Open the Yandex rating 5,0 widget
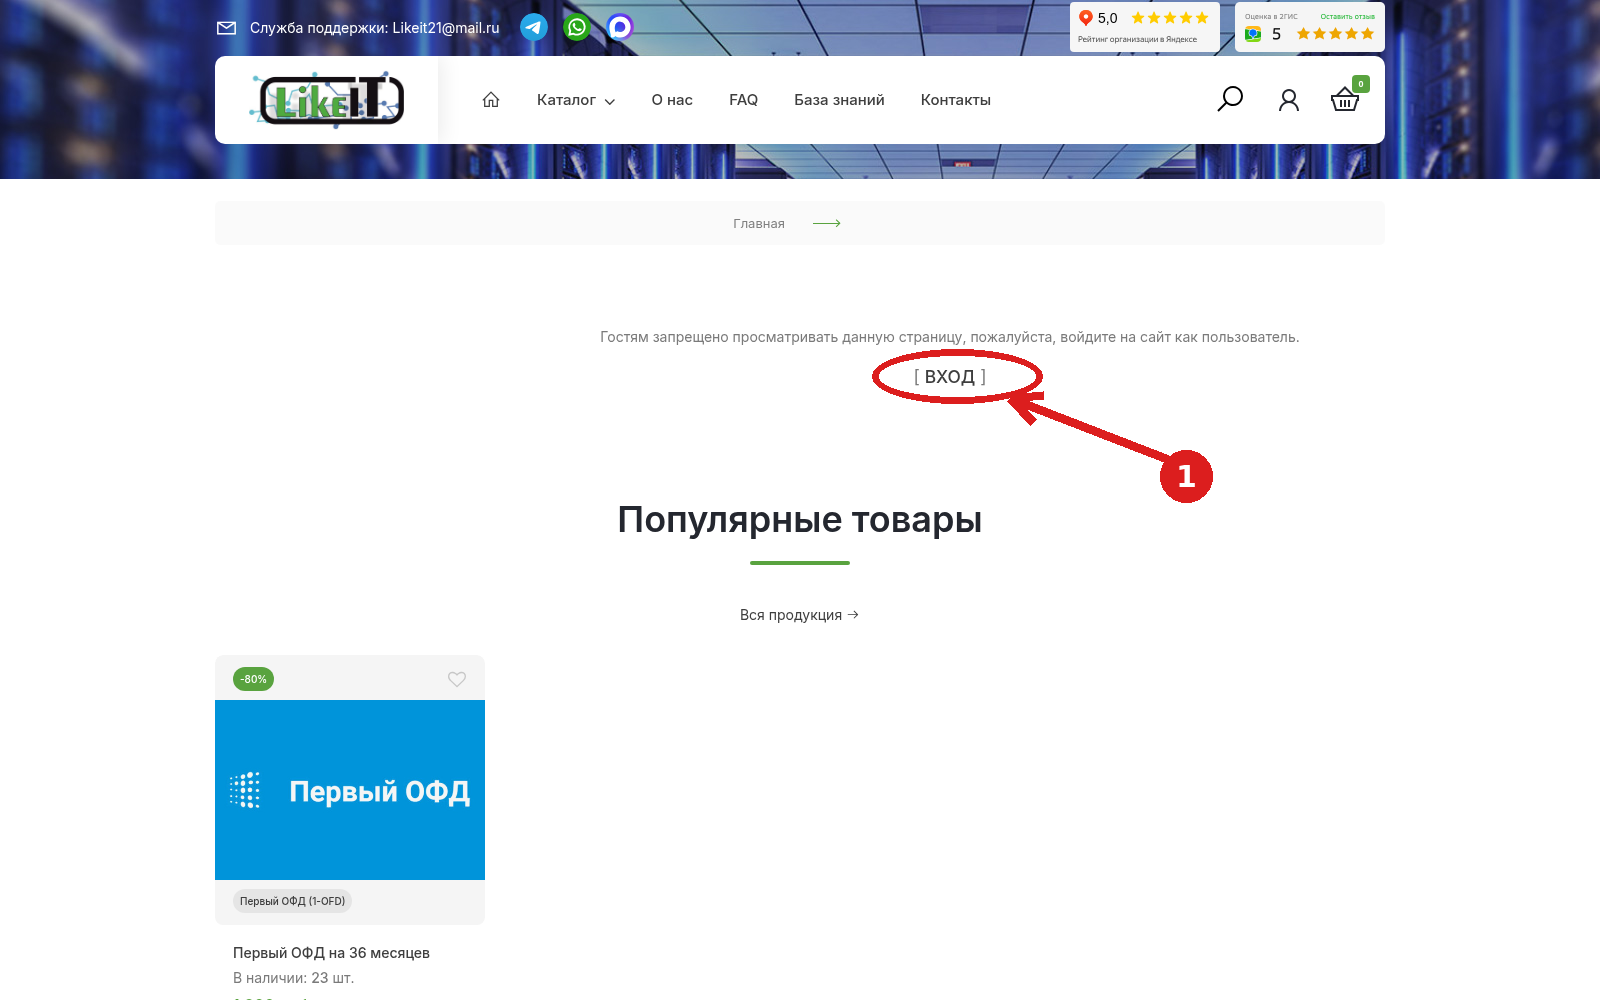The height and width of the screenshot is (1000, 1600). (1144, 27)
